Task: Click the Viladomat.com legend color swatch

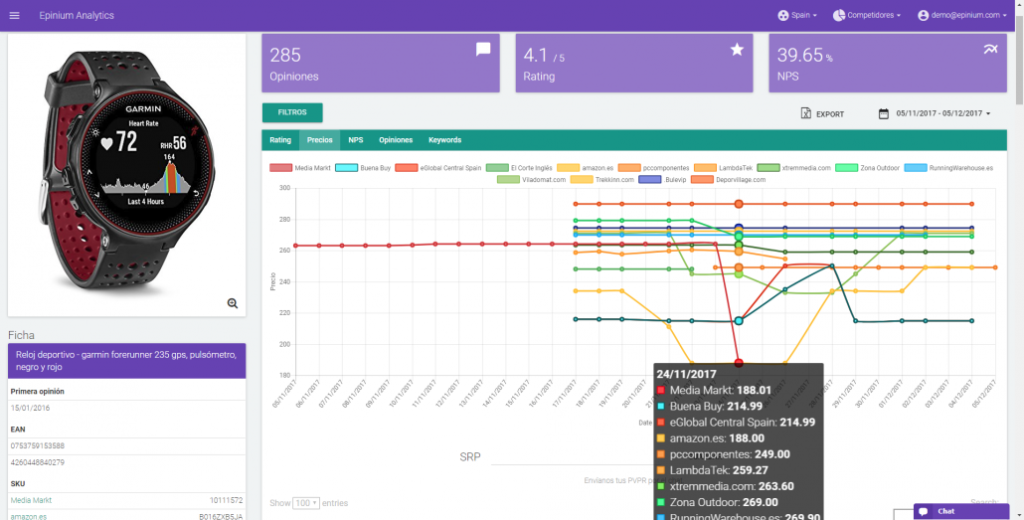Action: (508, 180)
